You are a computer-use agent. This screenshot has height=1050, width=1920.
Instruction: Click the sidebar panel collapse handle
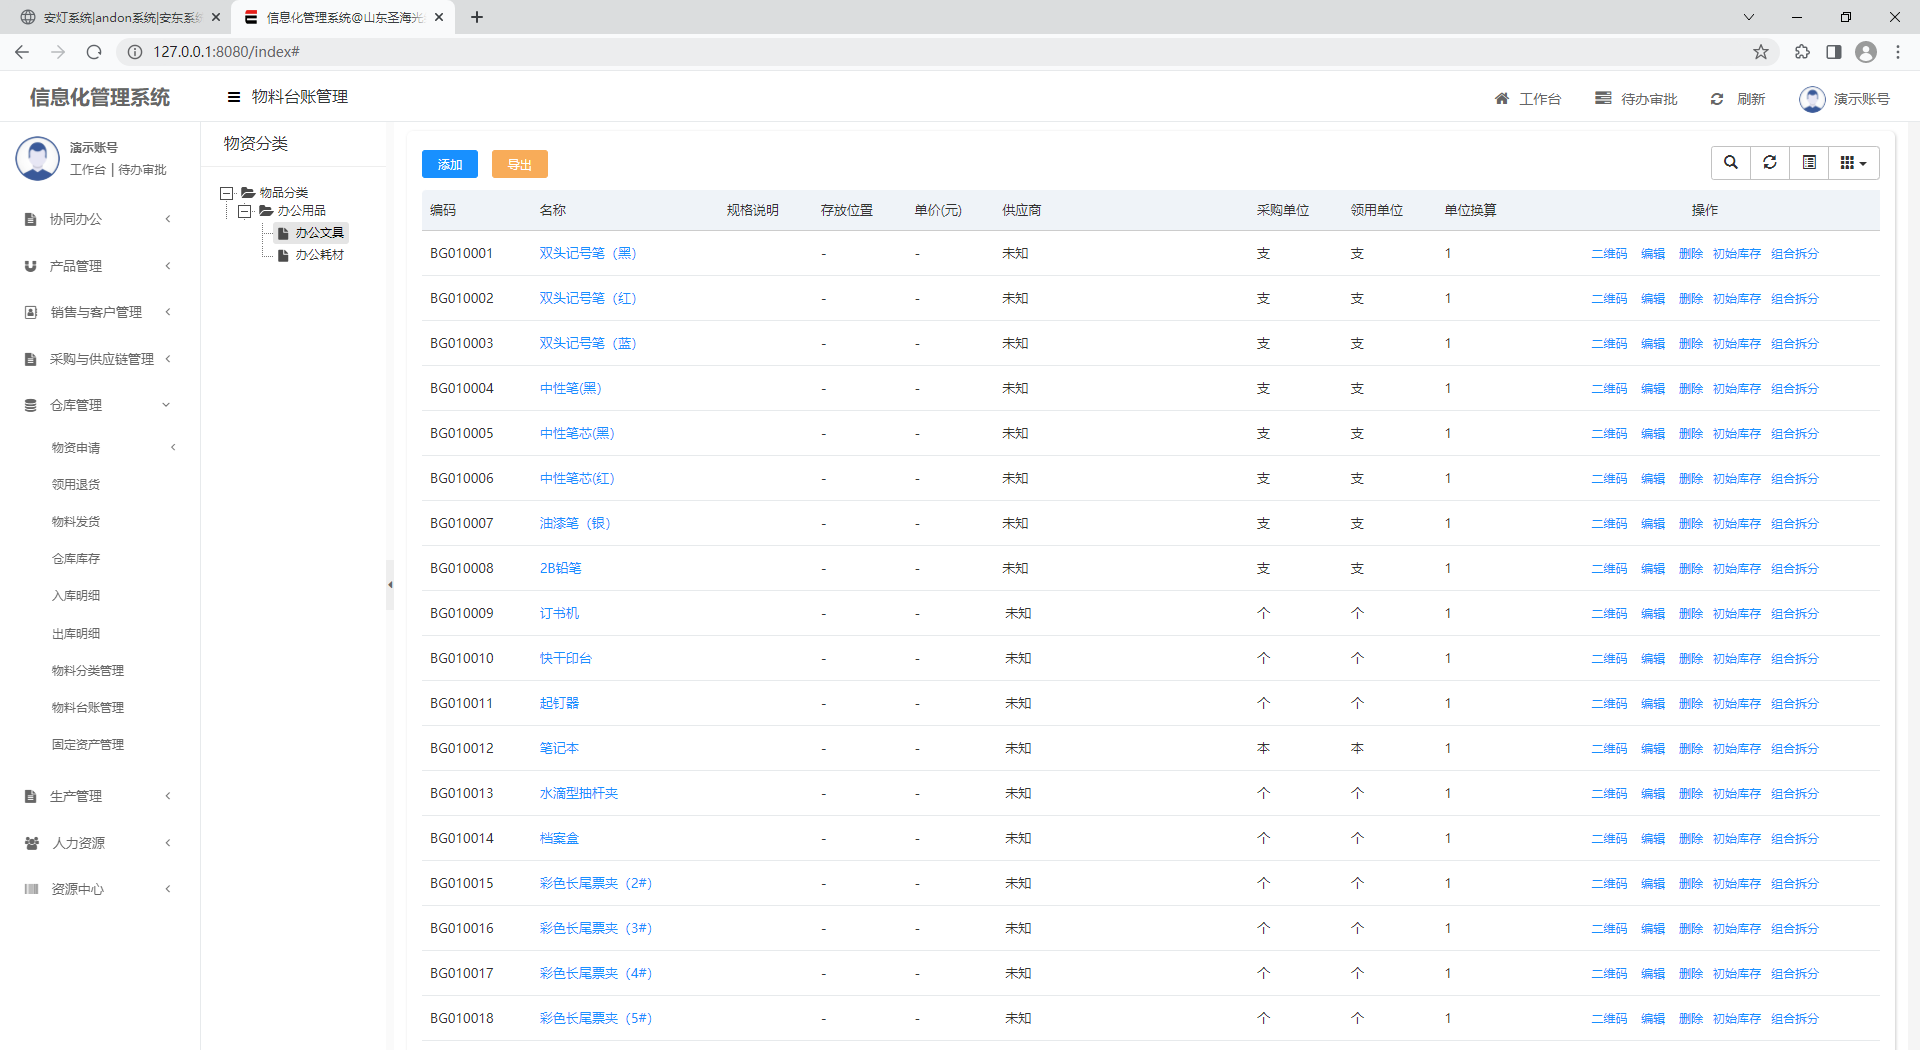(x=390, y=585)
